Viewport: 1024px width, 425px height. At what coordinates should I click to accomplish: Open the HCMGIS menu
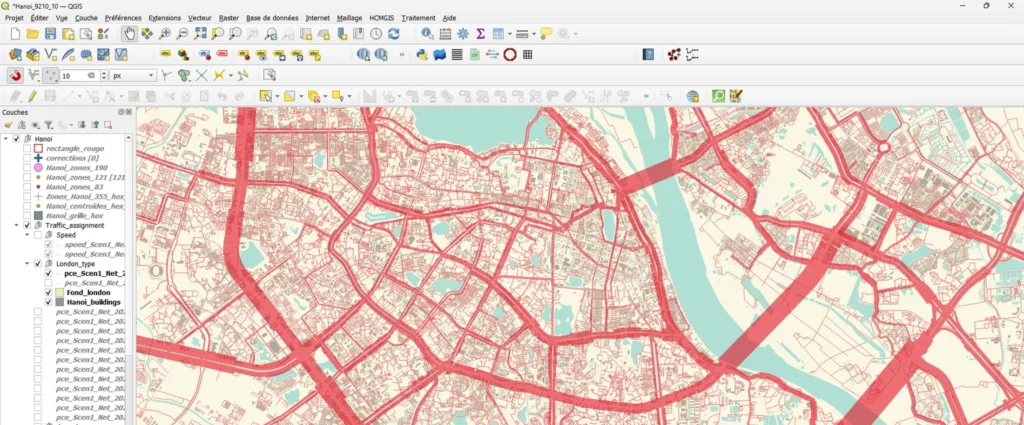382,18
